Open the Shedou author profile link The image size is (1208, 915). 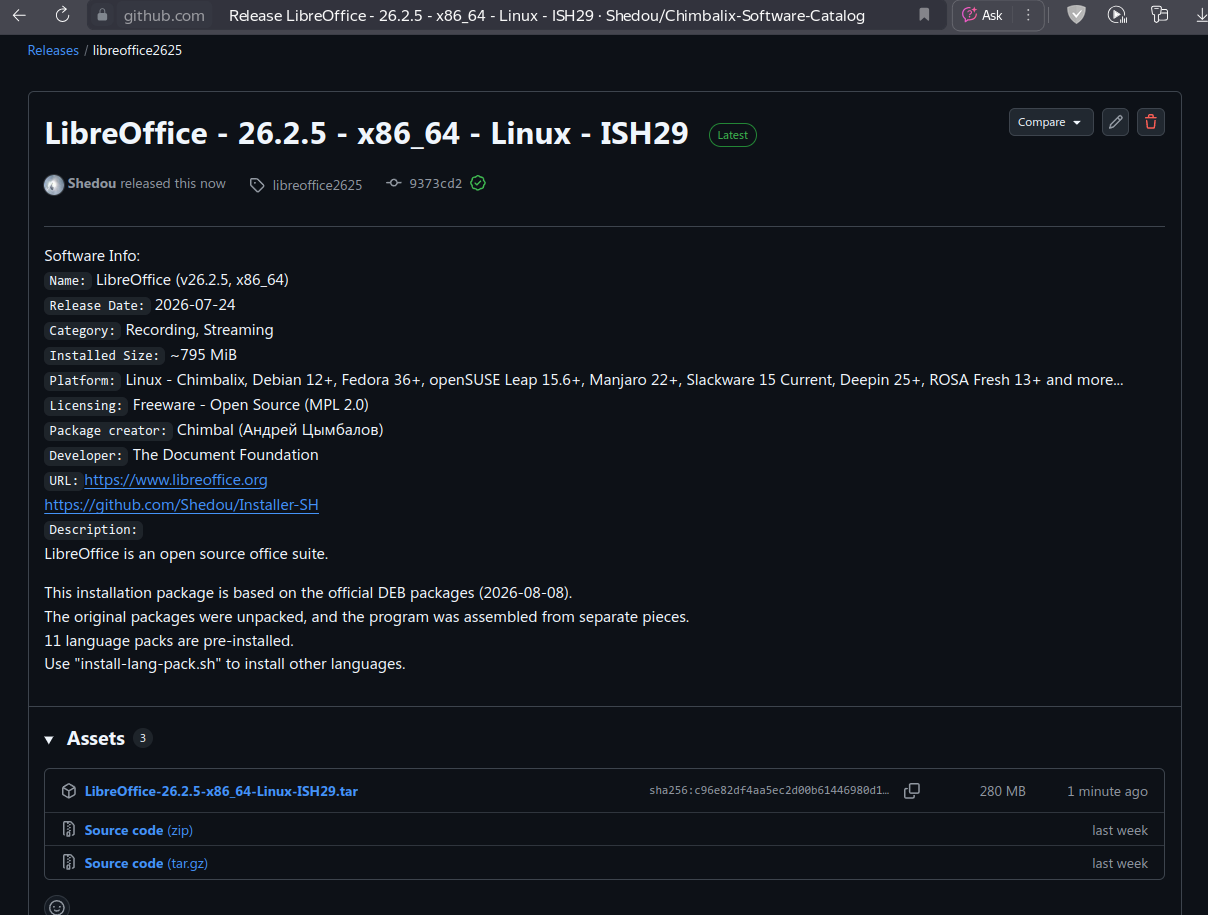(92, 184)
